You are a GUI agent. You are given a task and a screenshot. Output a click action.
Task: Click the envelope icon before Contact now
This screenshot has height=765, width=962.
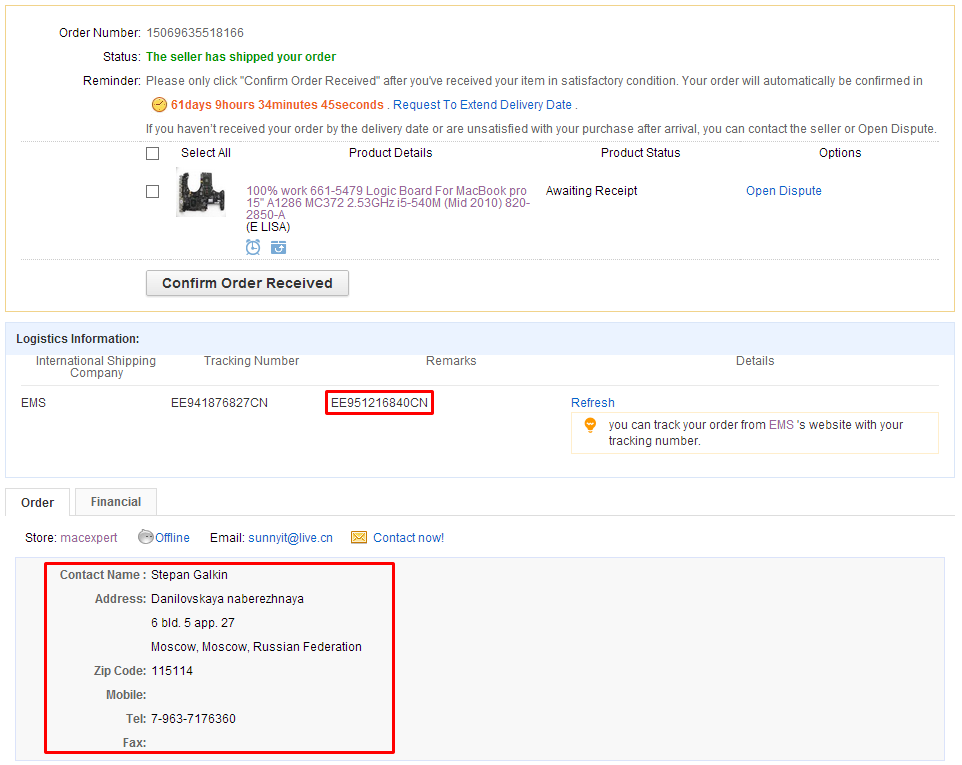point(359,538)
